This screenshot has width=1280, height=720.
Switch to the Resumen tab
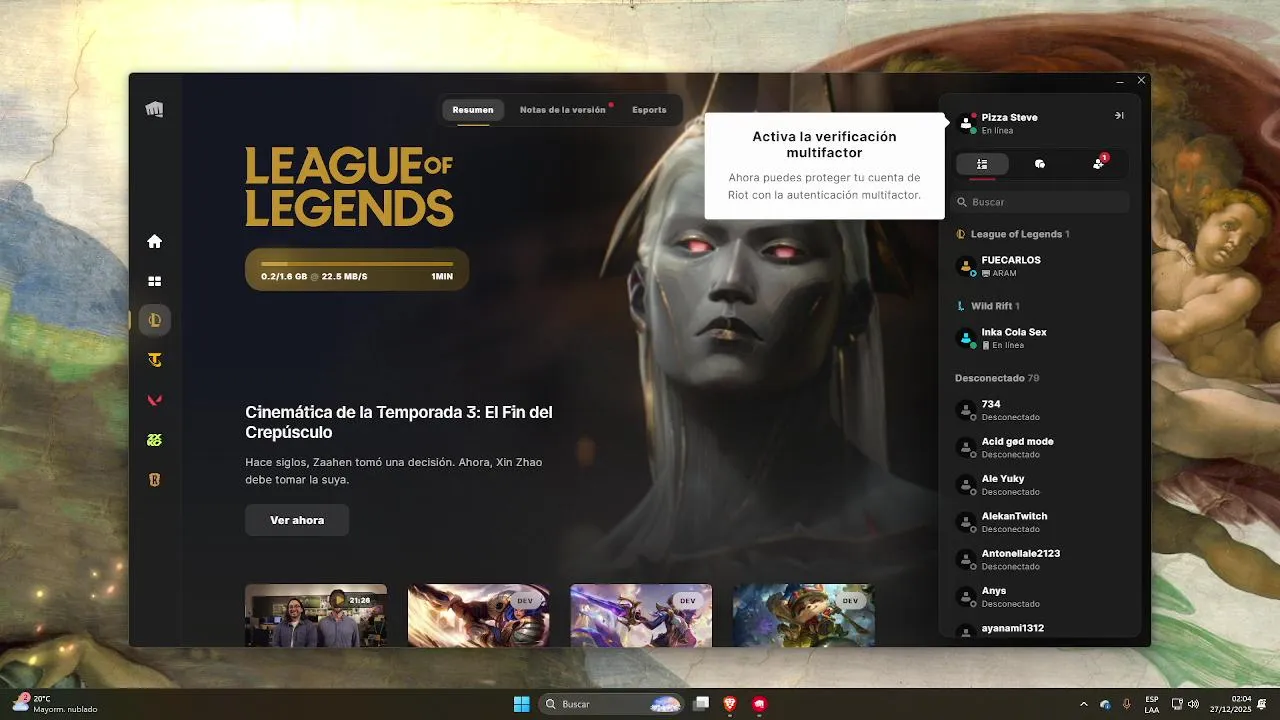(x=472, y=110)
